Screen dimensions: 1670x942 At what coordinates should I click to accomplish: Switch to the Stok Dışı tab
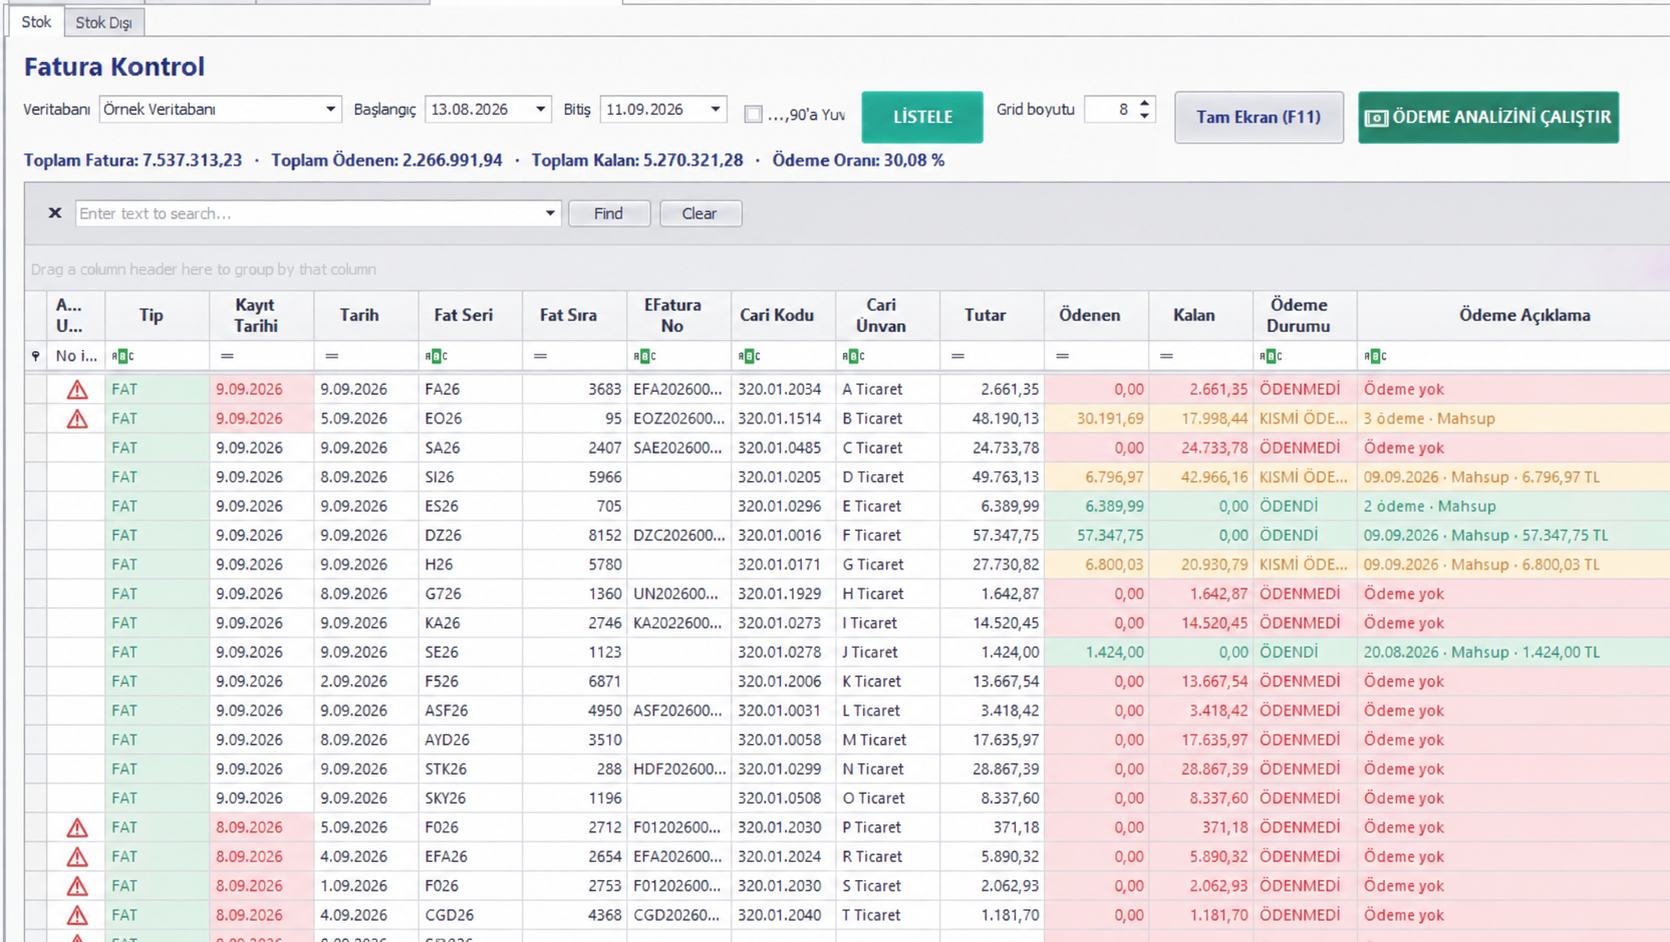pos(104,23)
